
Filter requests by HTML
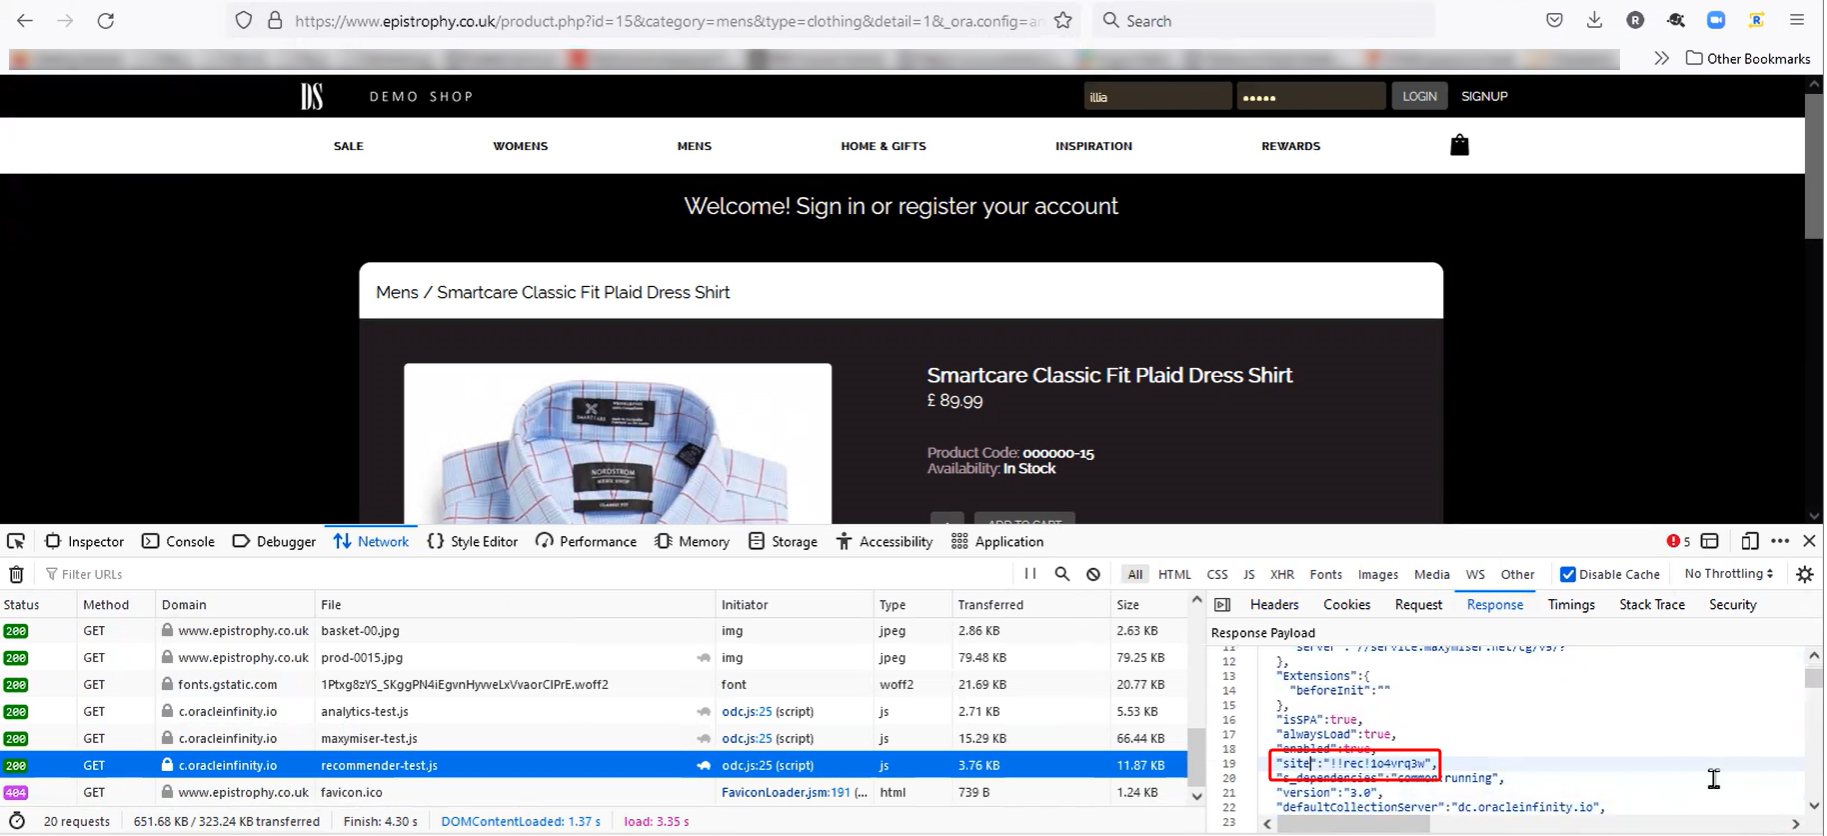click(x=1174, y=574)
